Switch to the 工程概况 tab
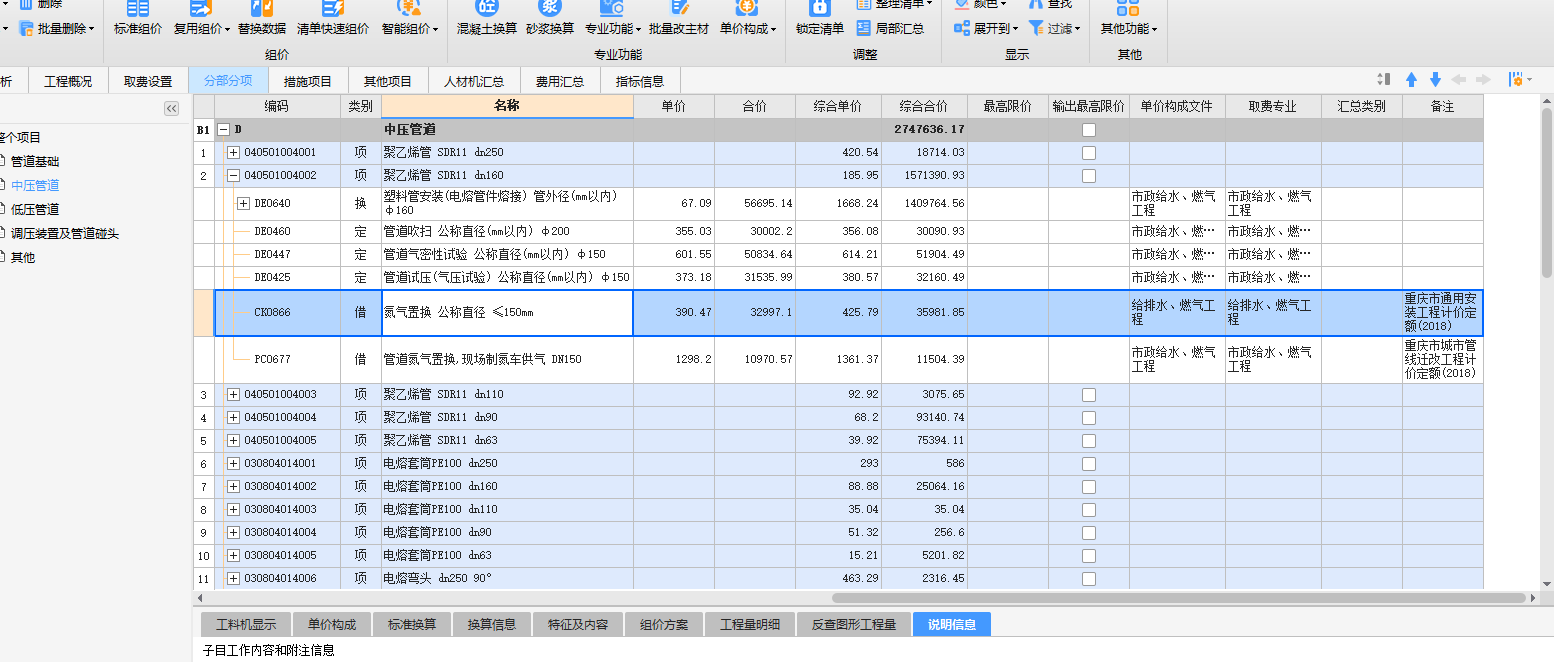The width and height of the screenshot is (1554, 662). click(68, 81)
